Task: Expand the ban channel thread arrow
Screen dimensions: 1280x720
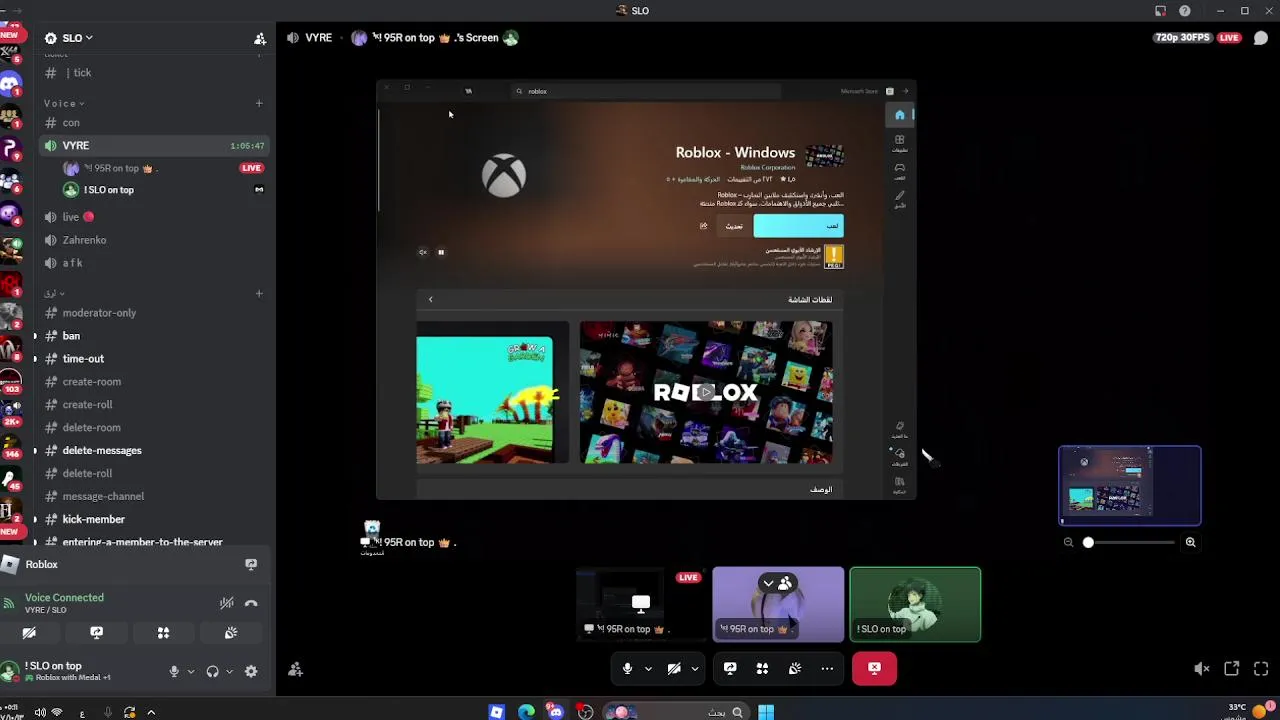Action: pos(35,336)
